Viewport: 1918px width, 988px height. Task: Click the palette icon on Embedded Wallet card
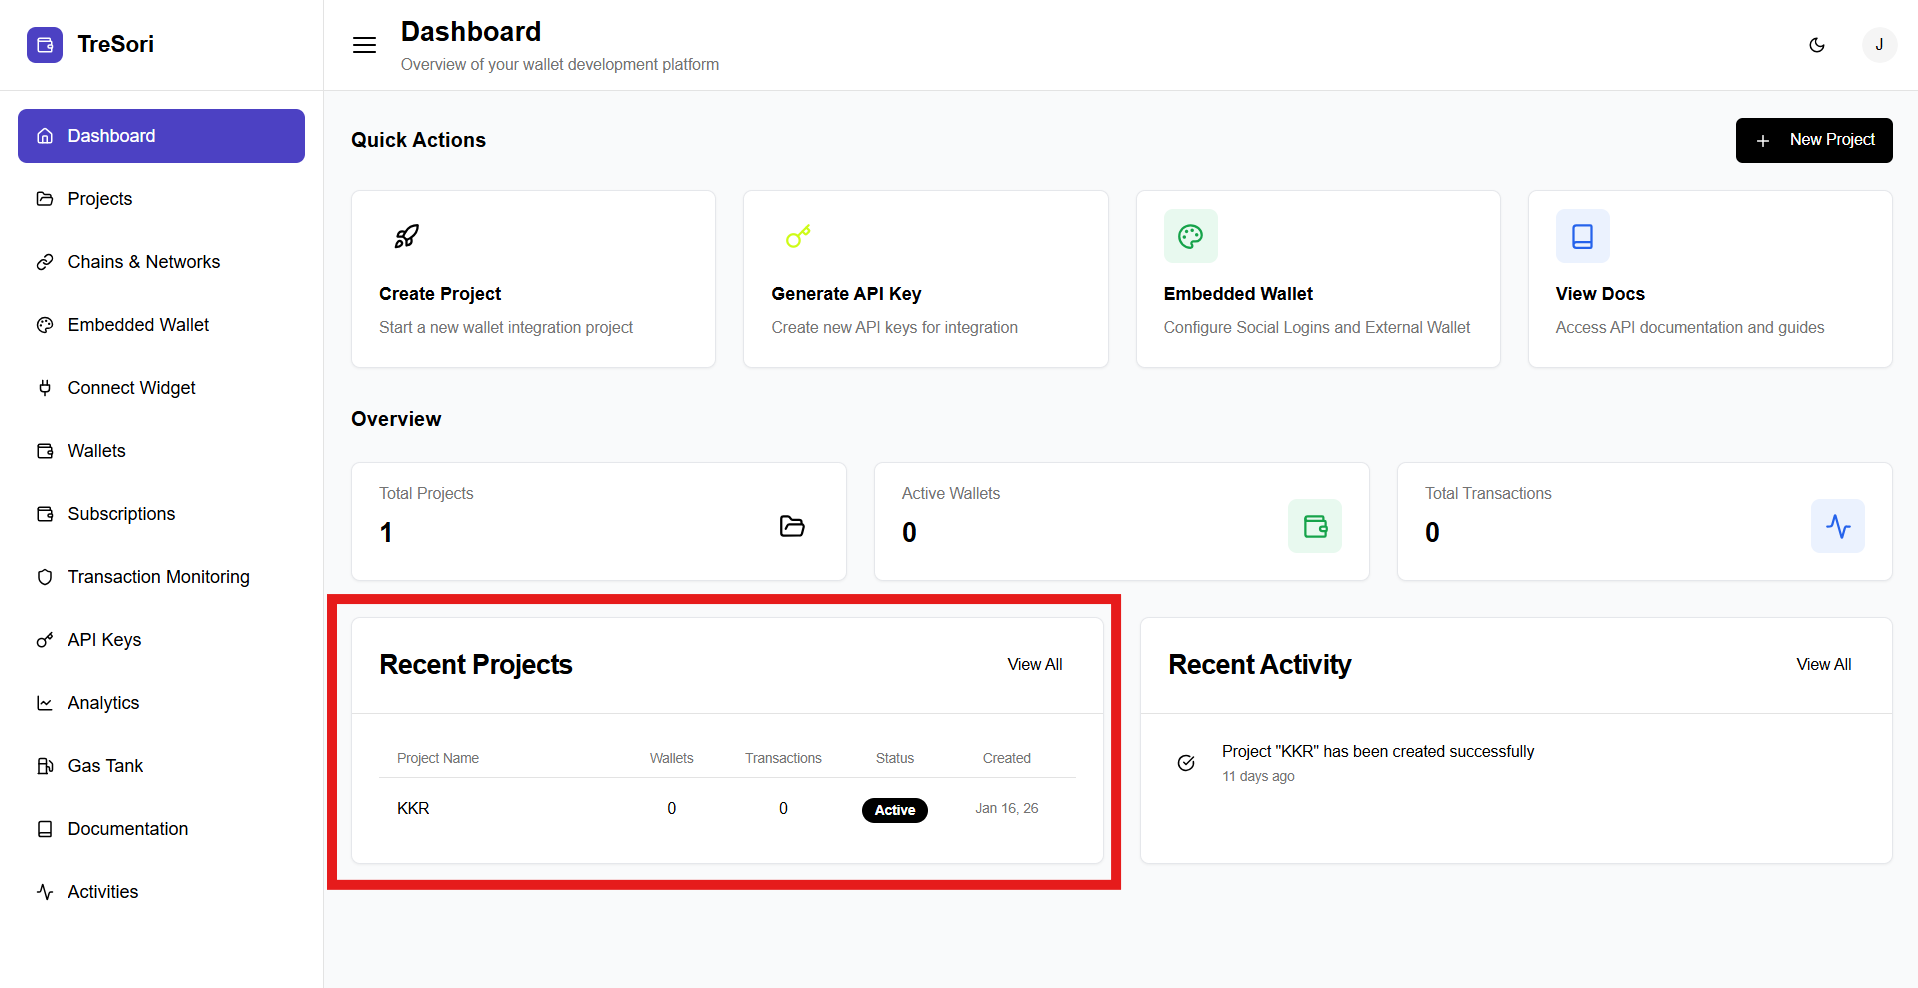(x=1190, y=236)
